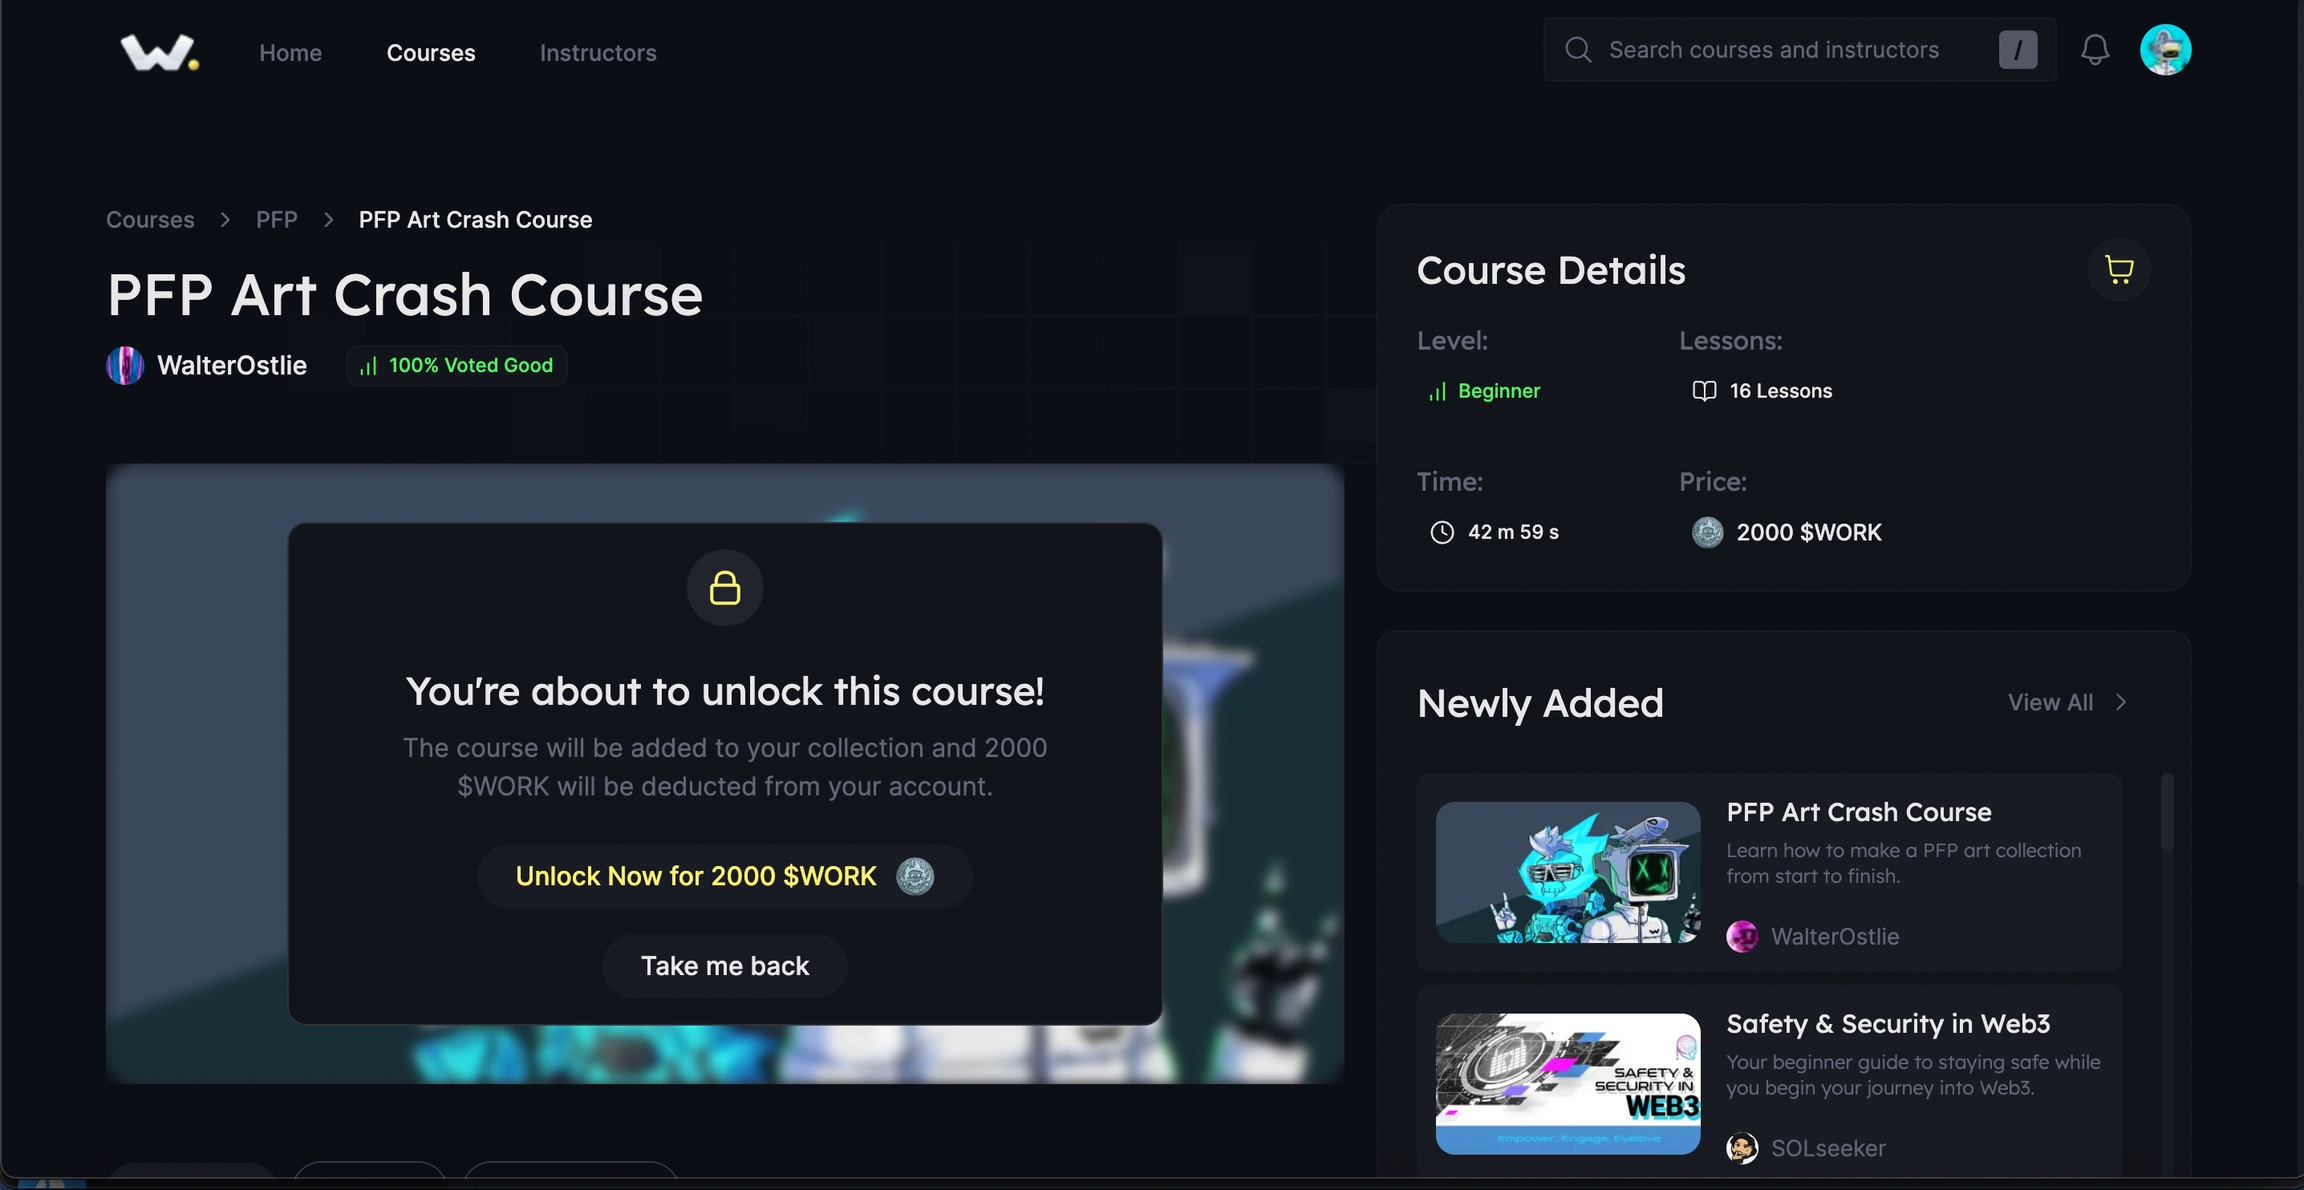
Task: Click the SOLseeker instructor avatar
Action: coord(1742,1148)
